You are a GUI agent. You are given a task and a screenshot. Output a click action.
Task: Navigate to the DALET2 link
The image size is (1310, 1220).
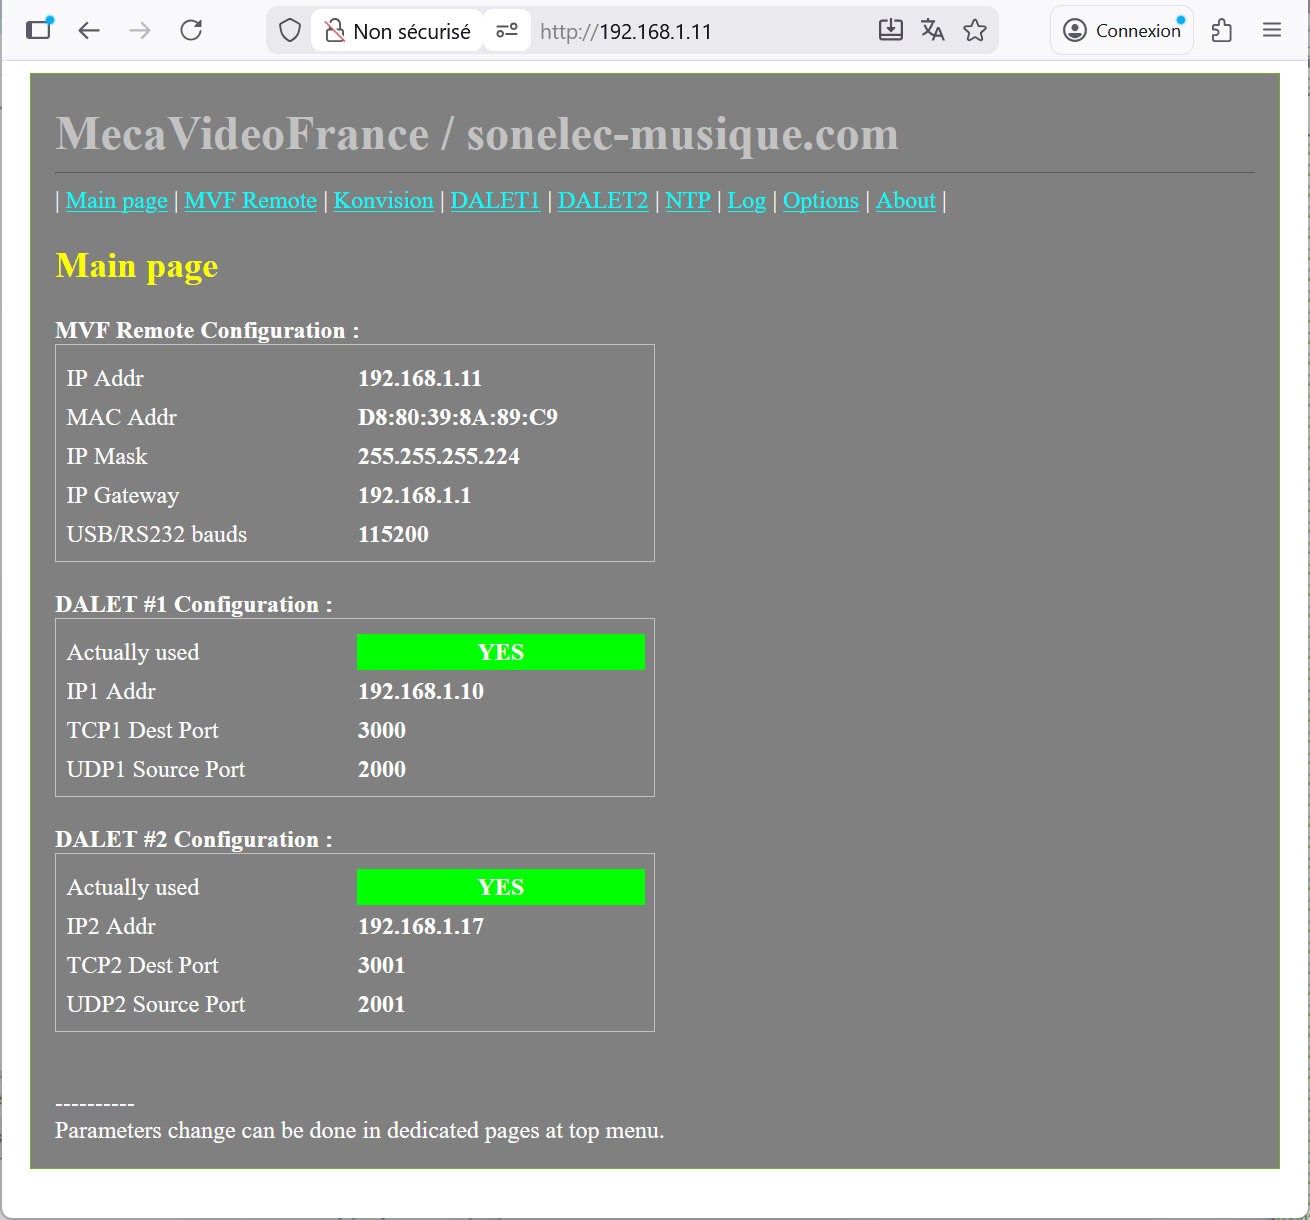tap(602, 201)
